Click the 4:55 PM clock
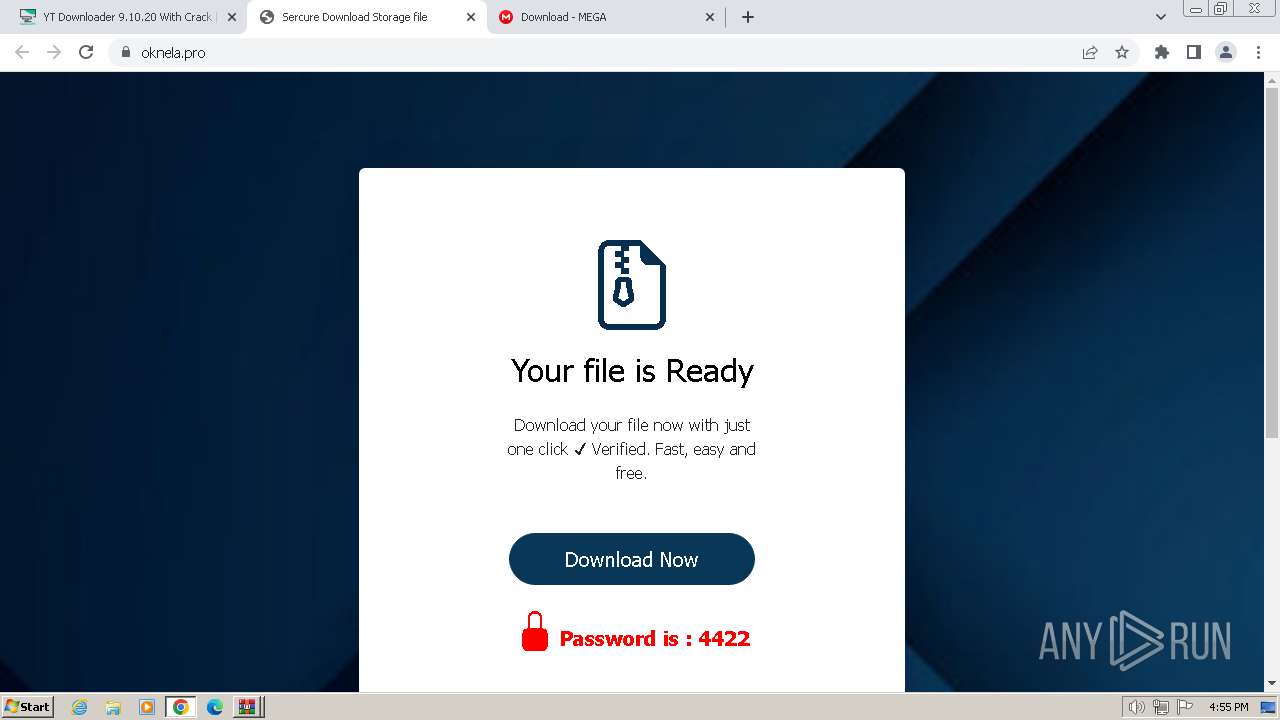The image size is (1280, 720). coord(1228,707)
